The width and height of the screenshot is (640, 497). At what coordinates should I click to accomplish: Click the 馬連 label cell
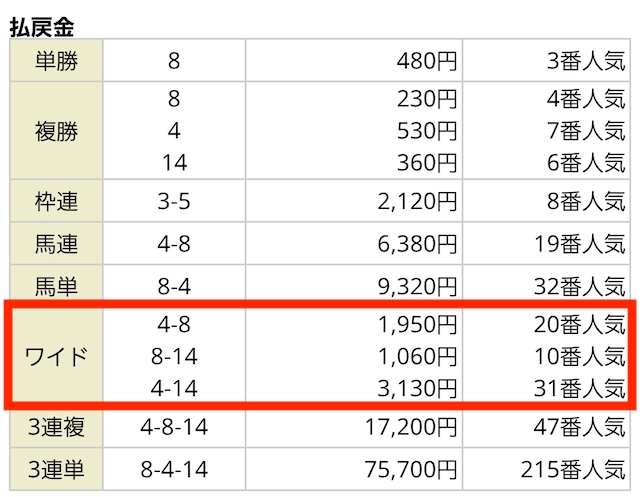[56, 244]
